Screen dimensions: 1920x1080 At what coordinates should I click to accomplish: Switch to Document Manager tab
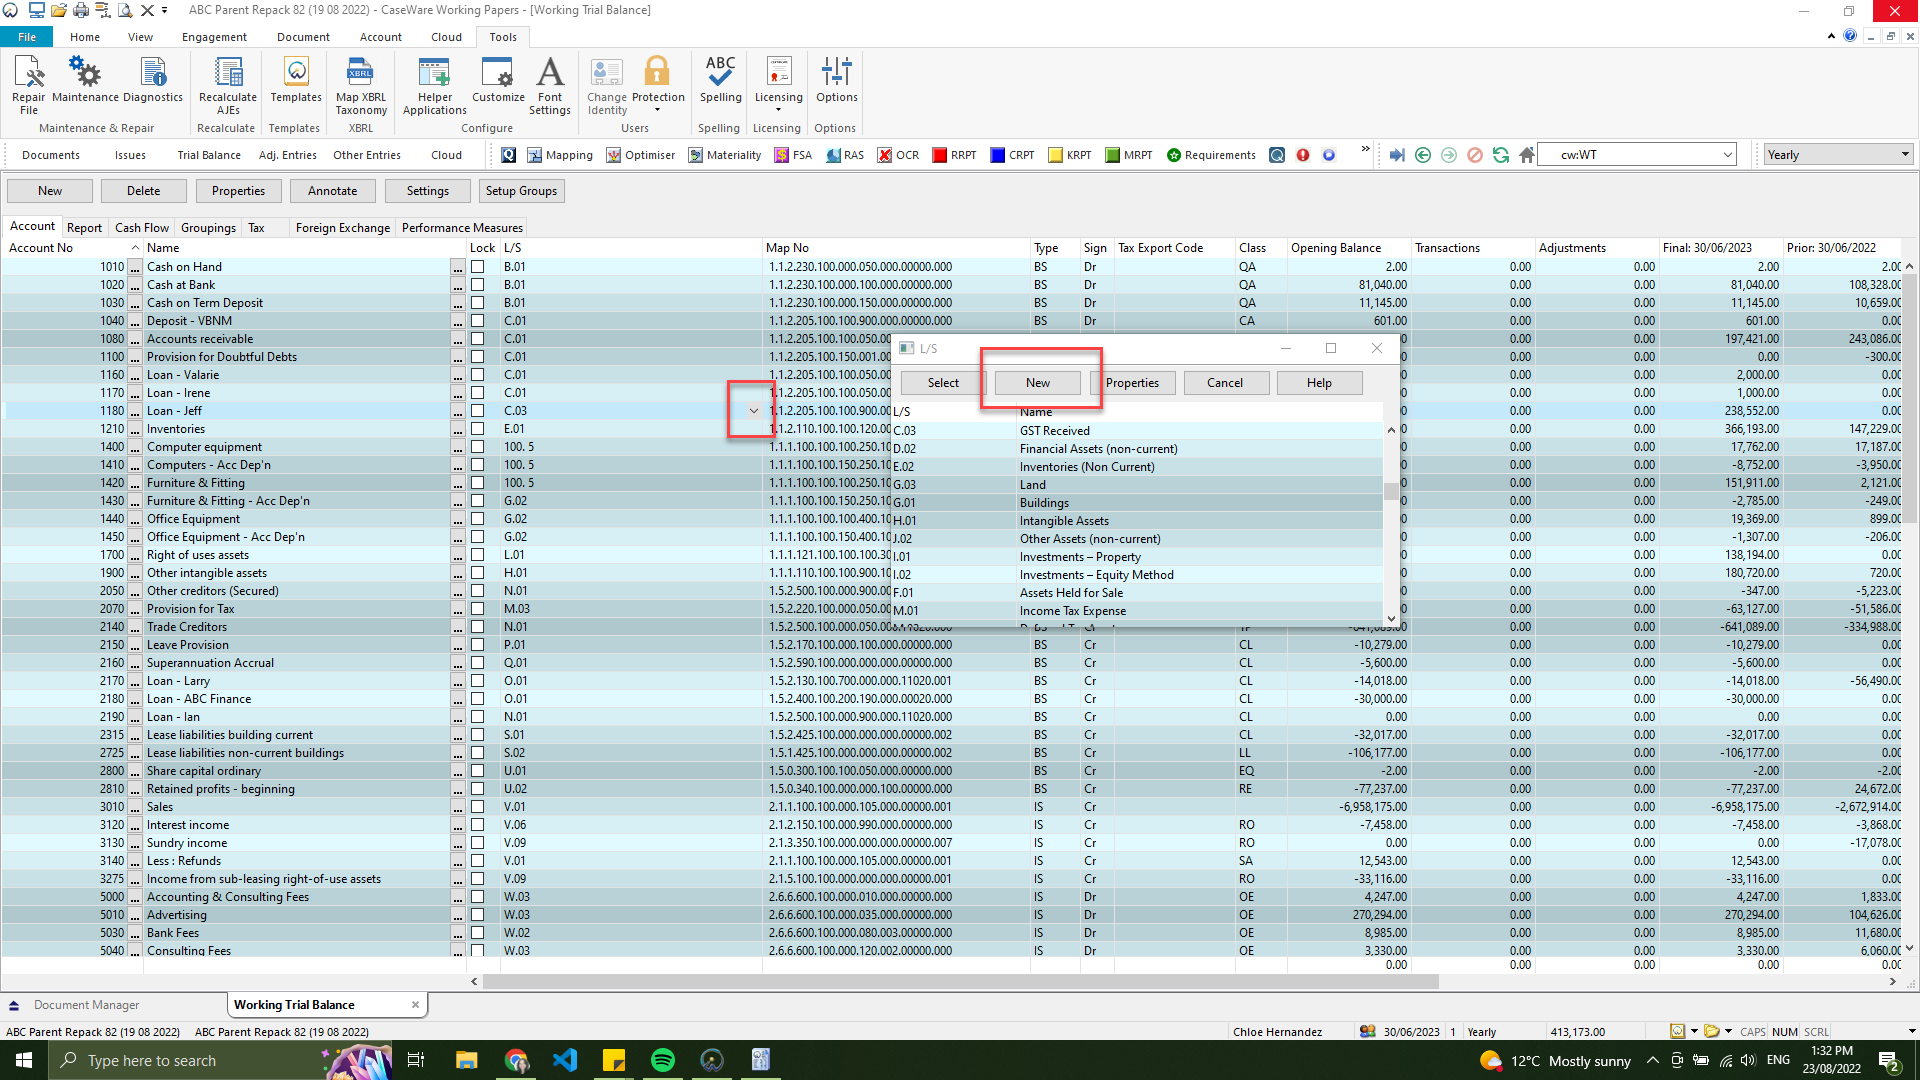86,1005
